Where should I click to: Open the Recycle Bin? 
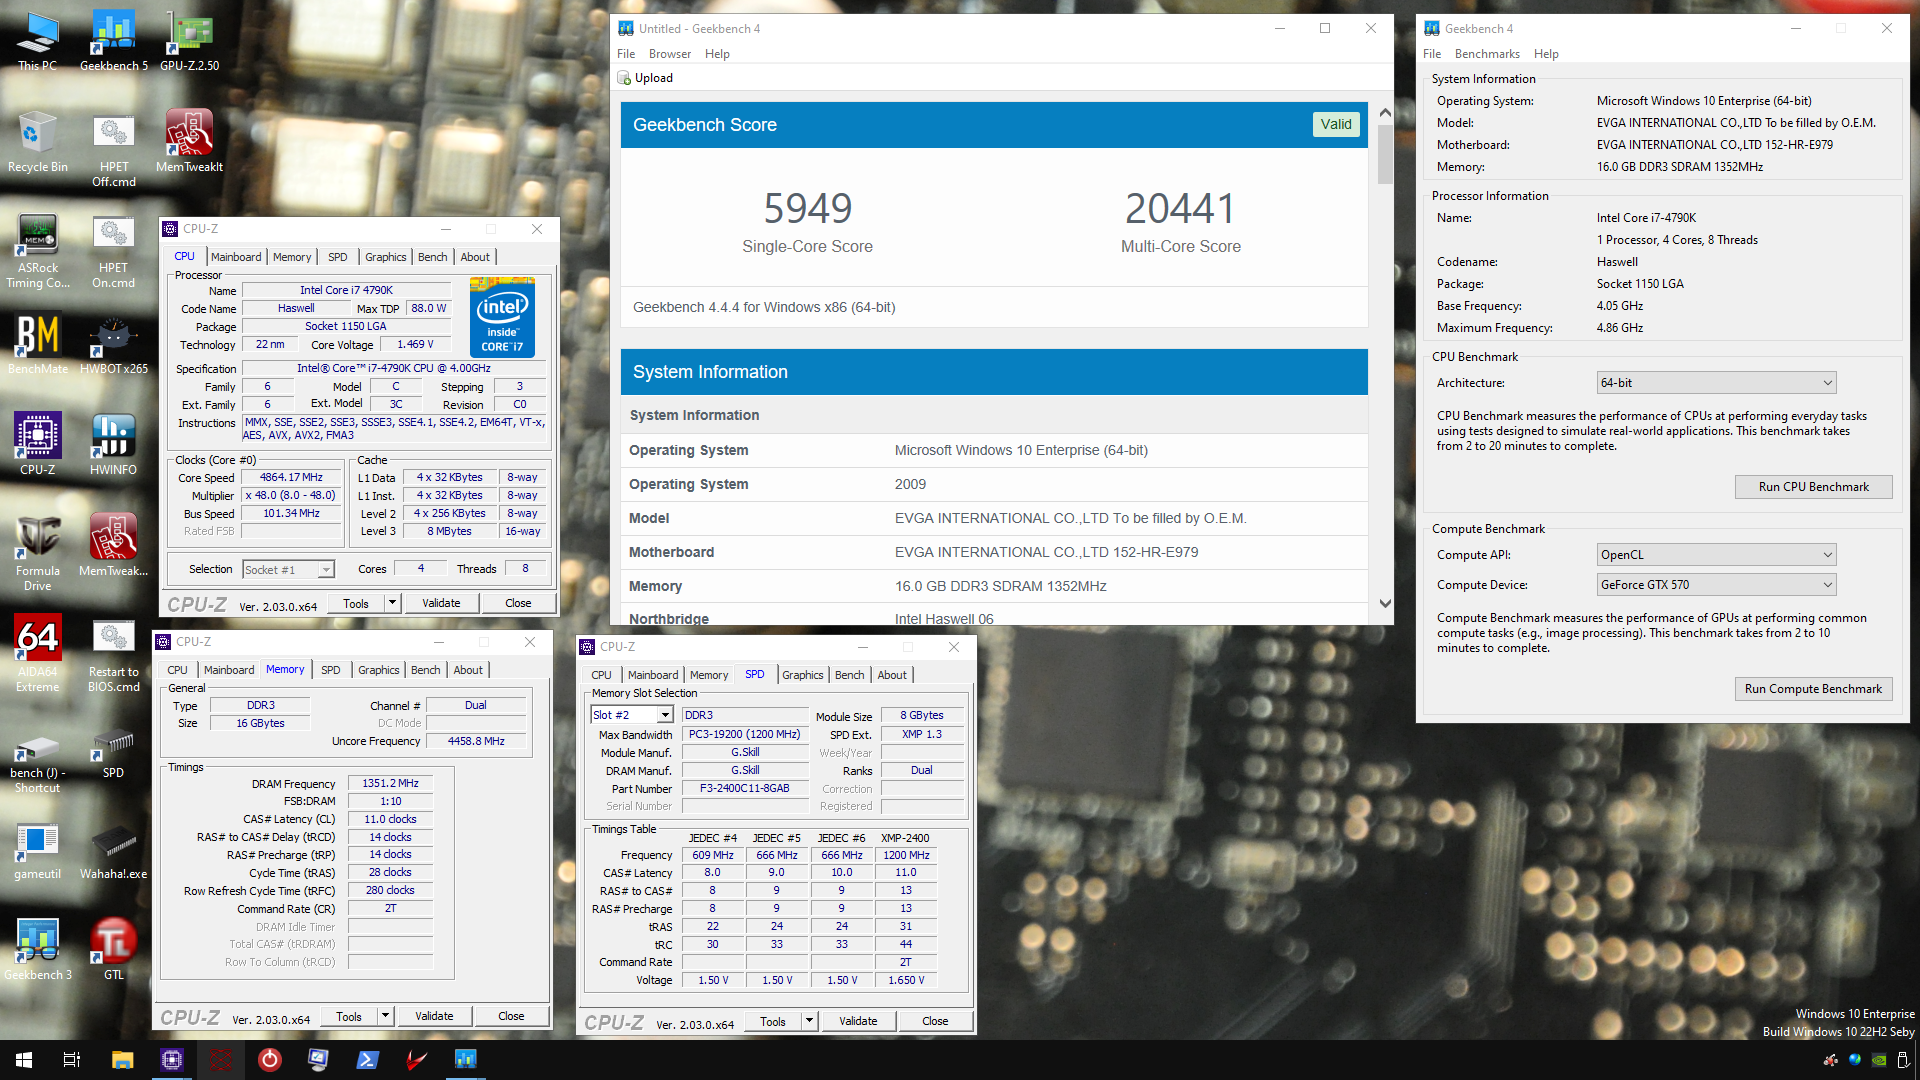tap(37, 141)
